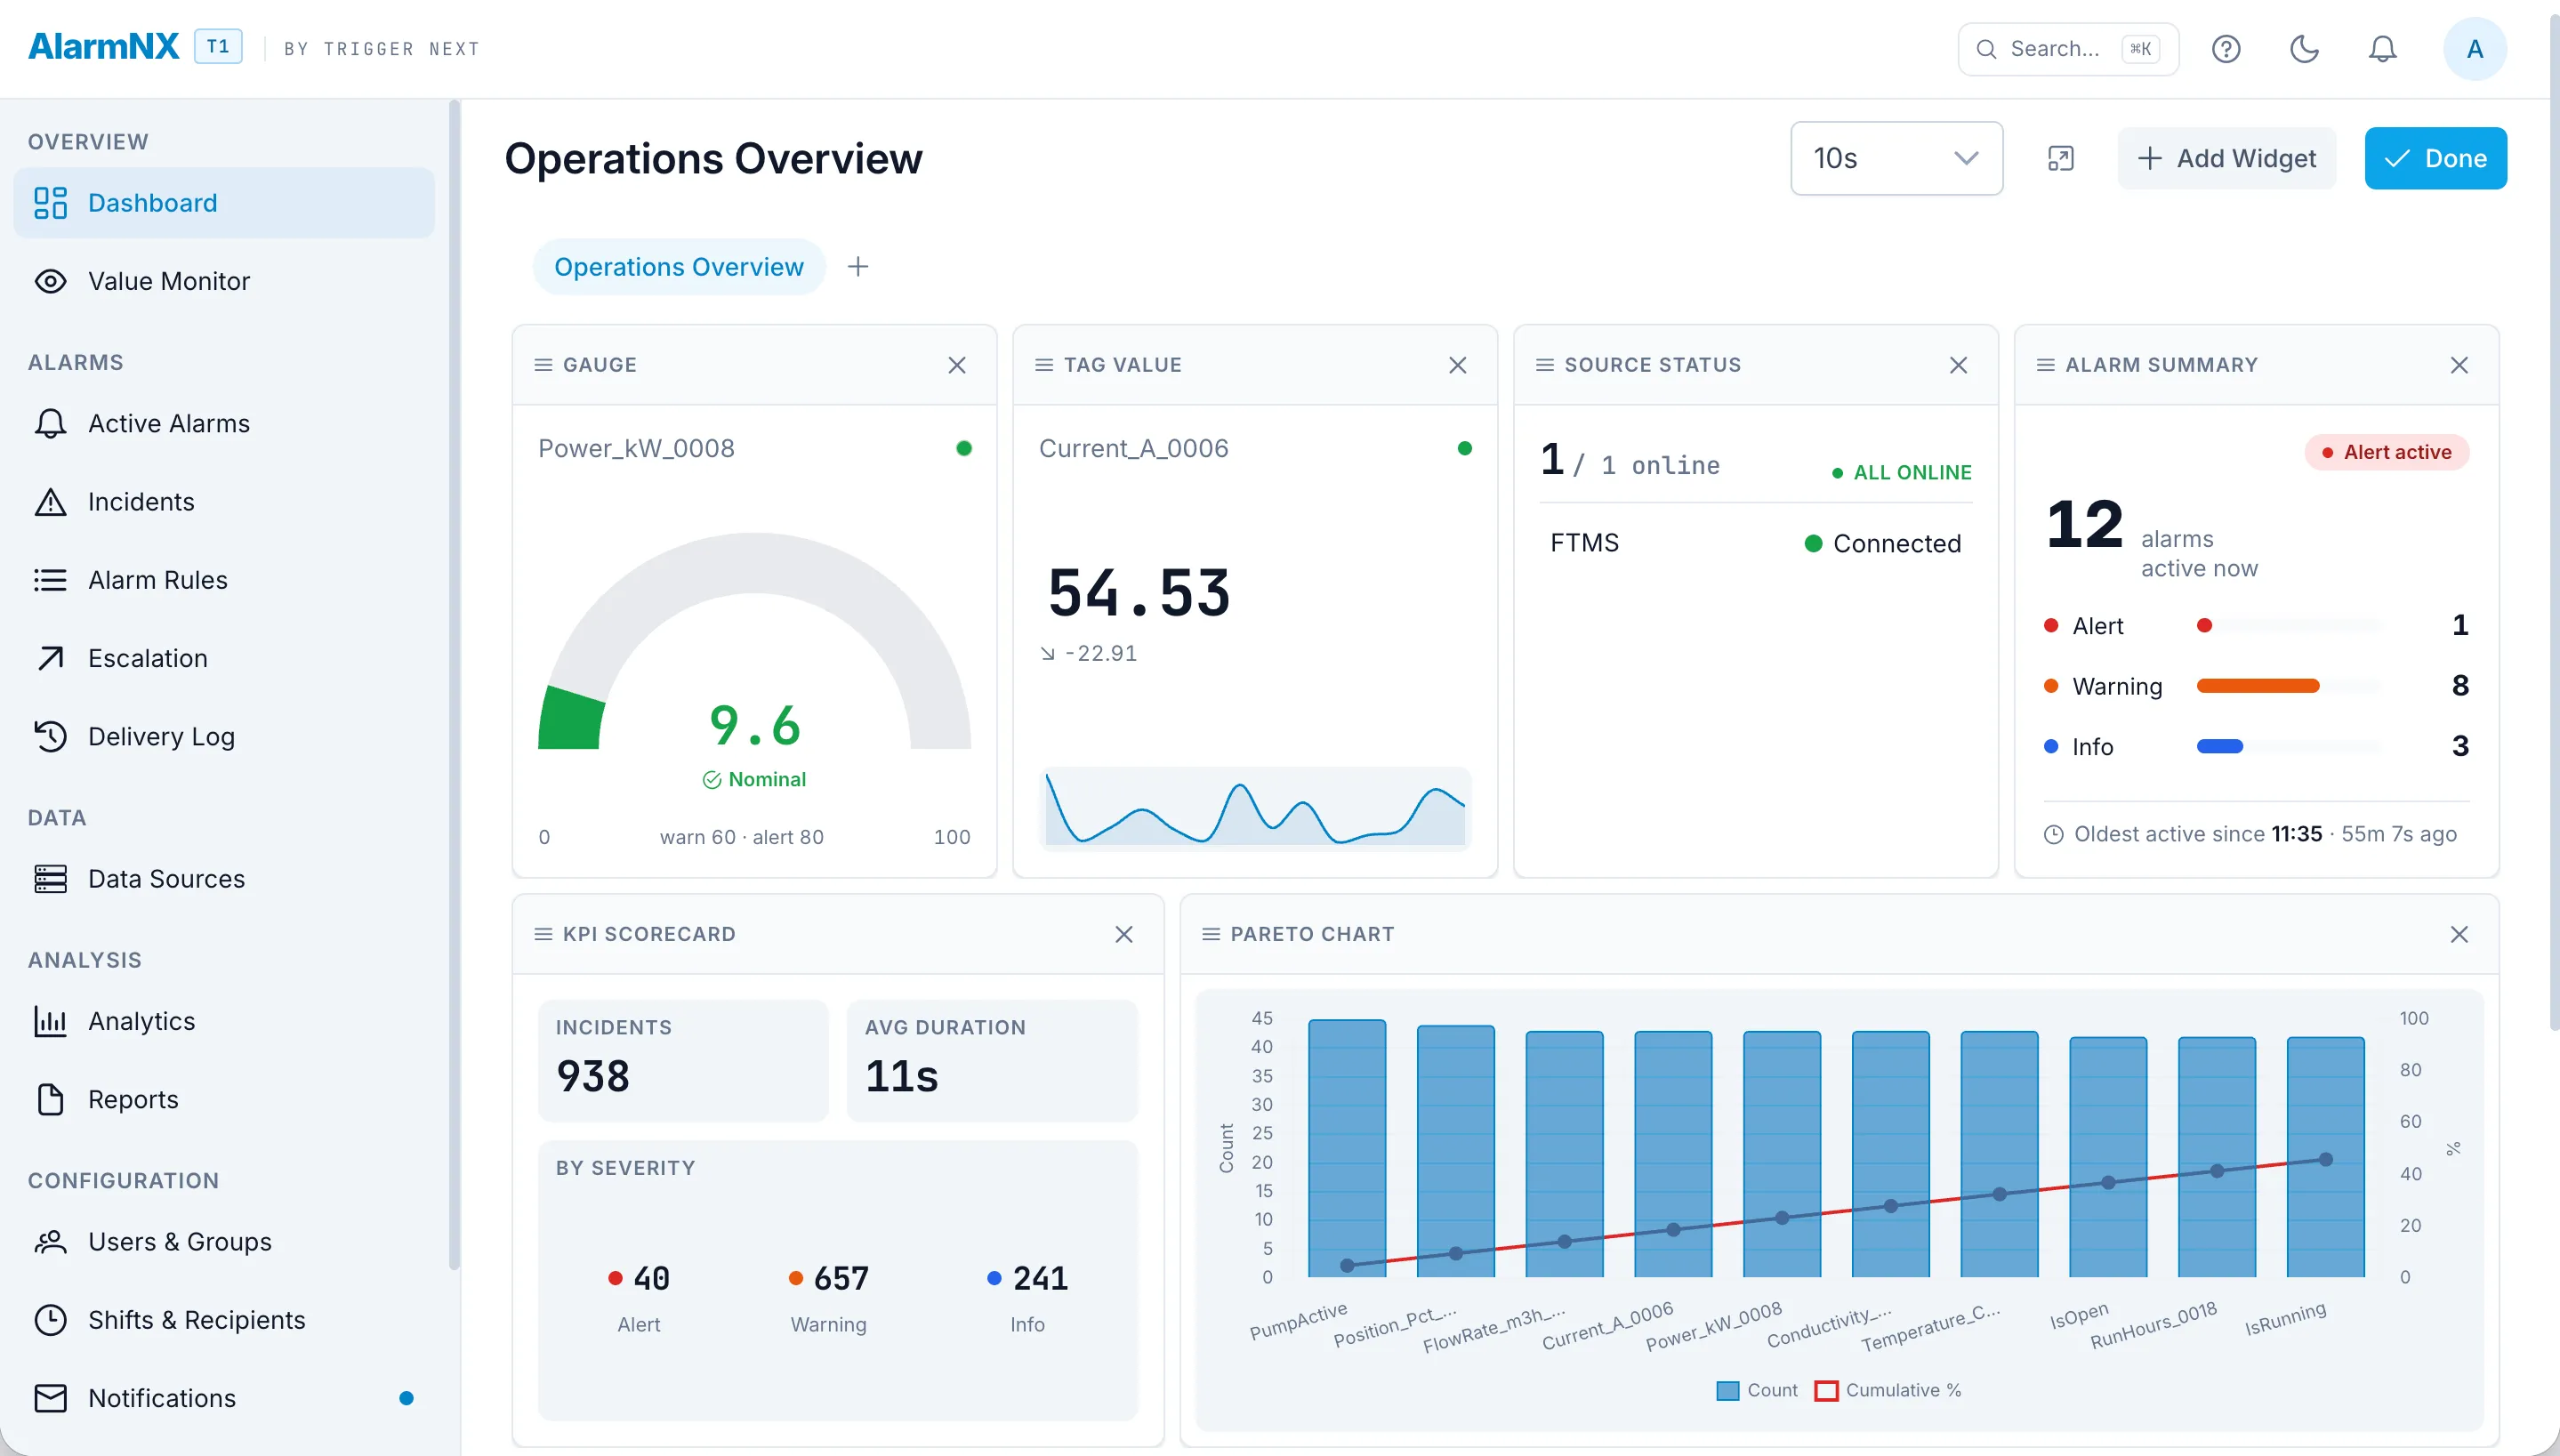Open user avatar A menu

tap(2474, 49)
